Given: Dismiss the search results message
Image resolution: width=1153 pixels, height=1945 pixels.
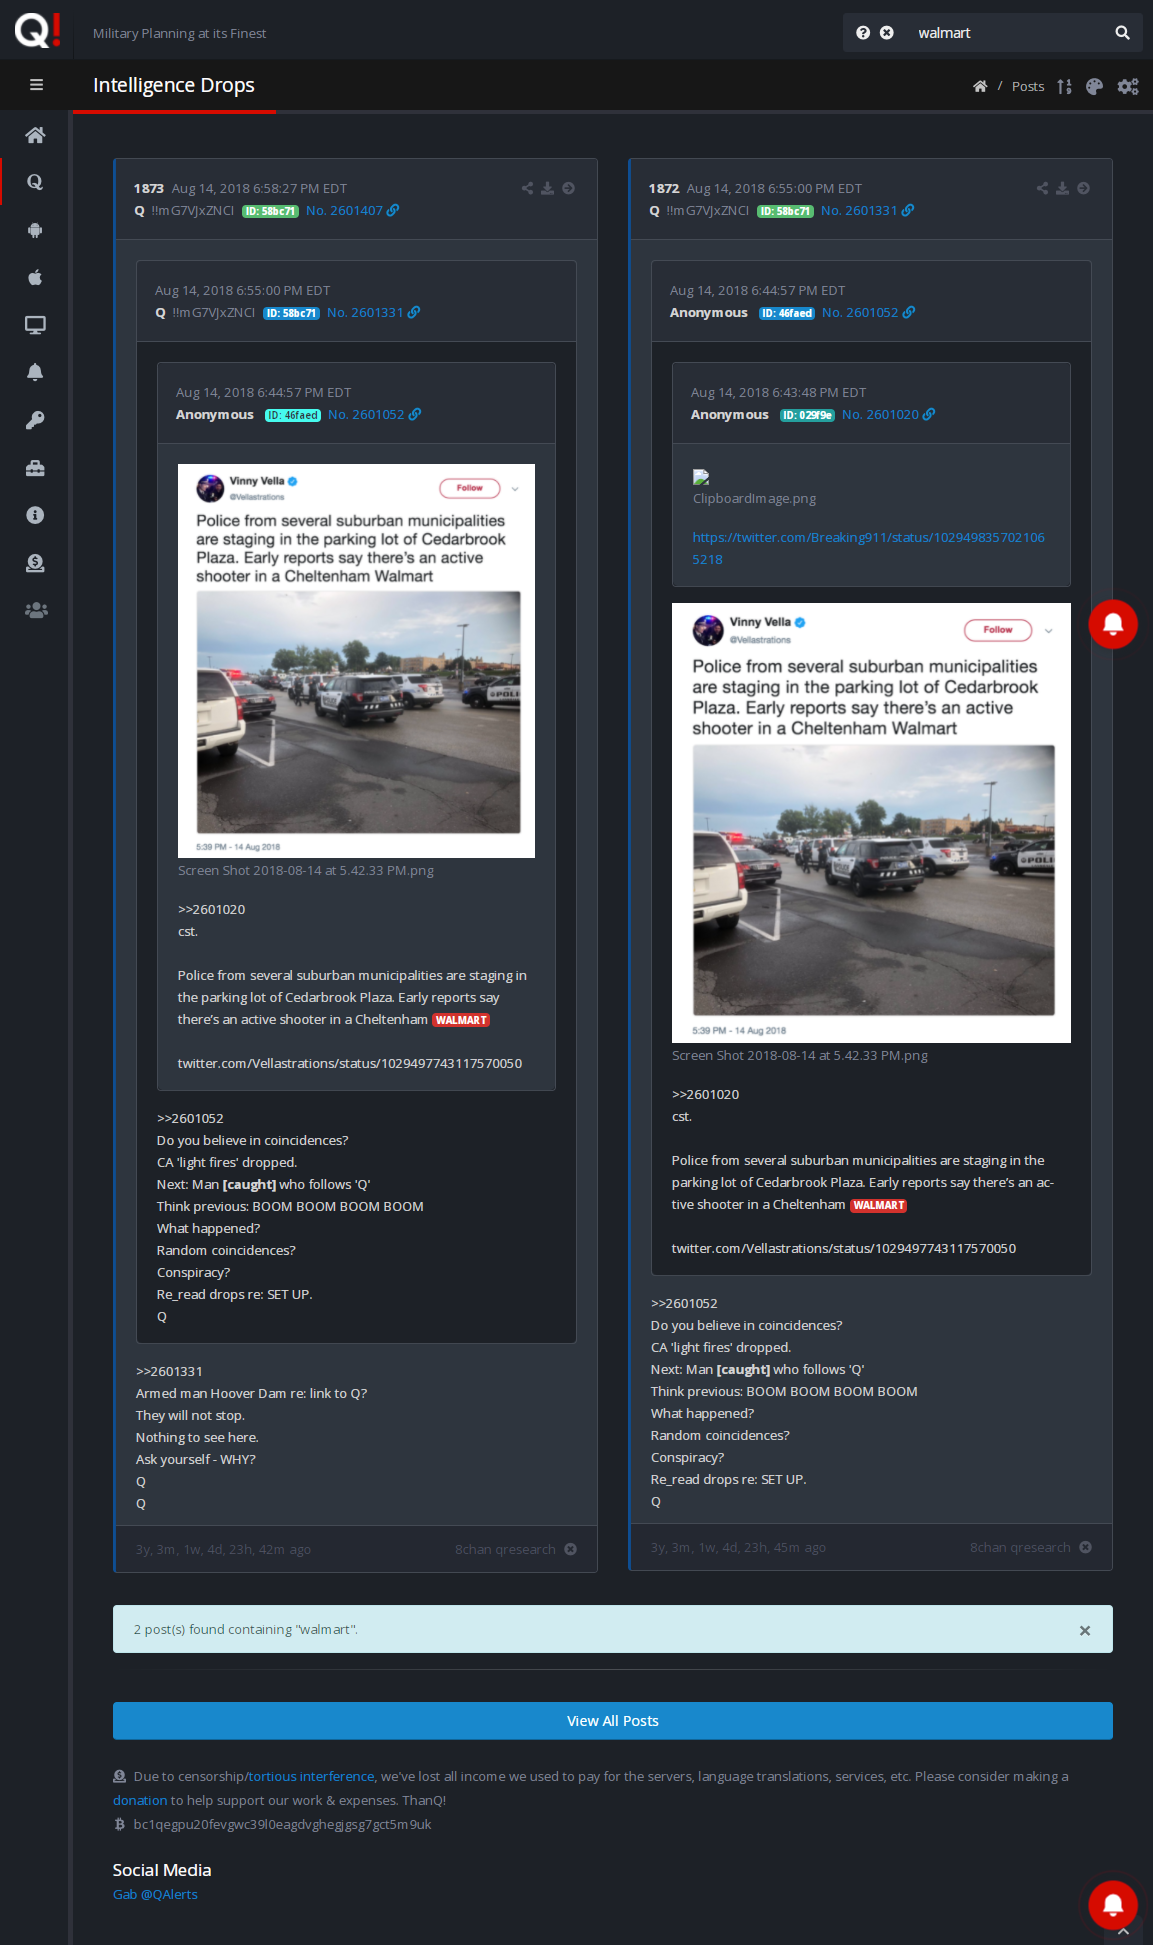Looking at the screenshot, I should pos(1085,1630).
